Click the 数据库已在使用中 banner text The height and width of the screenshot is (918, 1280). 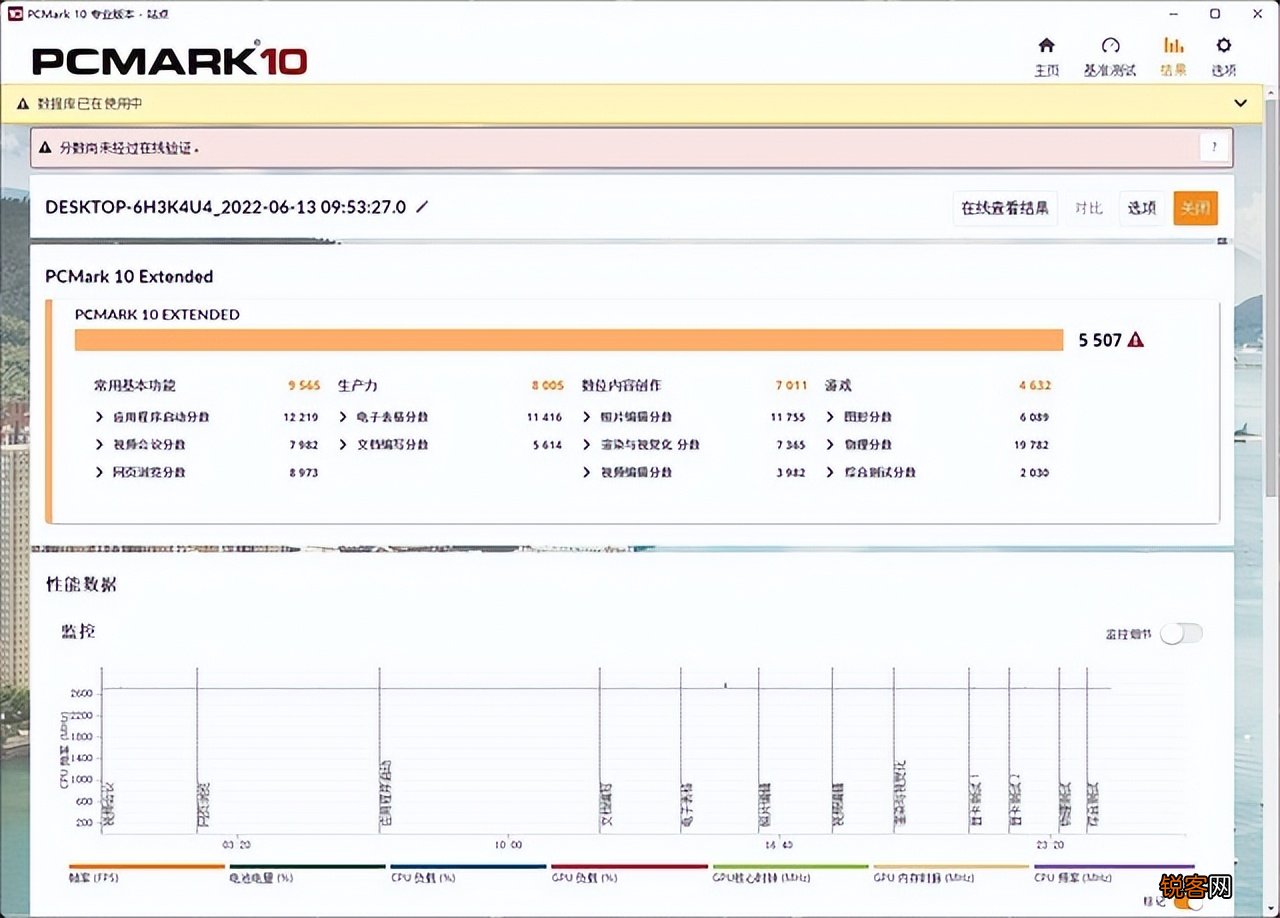click(x=90, y=104)
